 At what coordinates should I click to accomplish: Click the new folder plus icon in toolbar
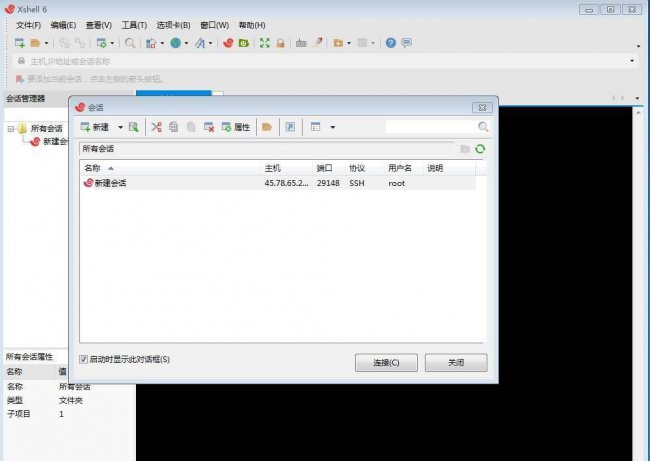(338, 43)
